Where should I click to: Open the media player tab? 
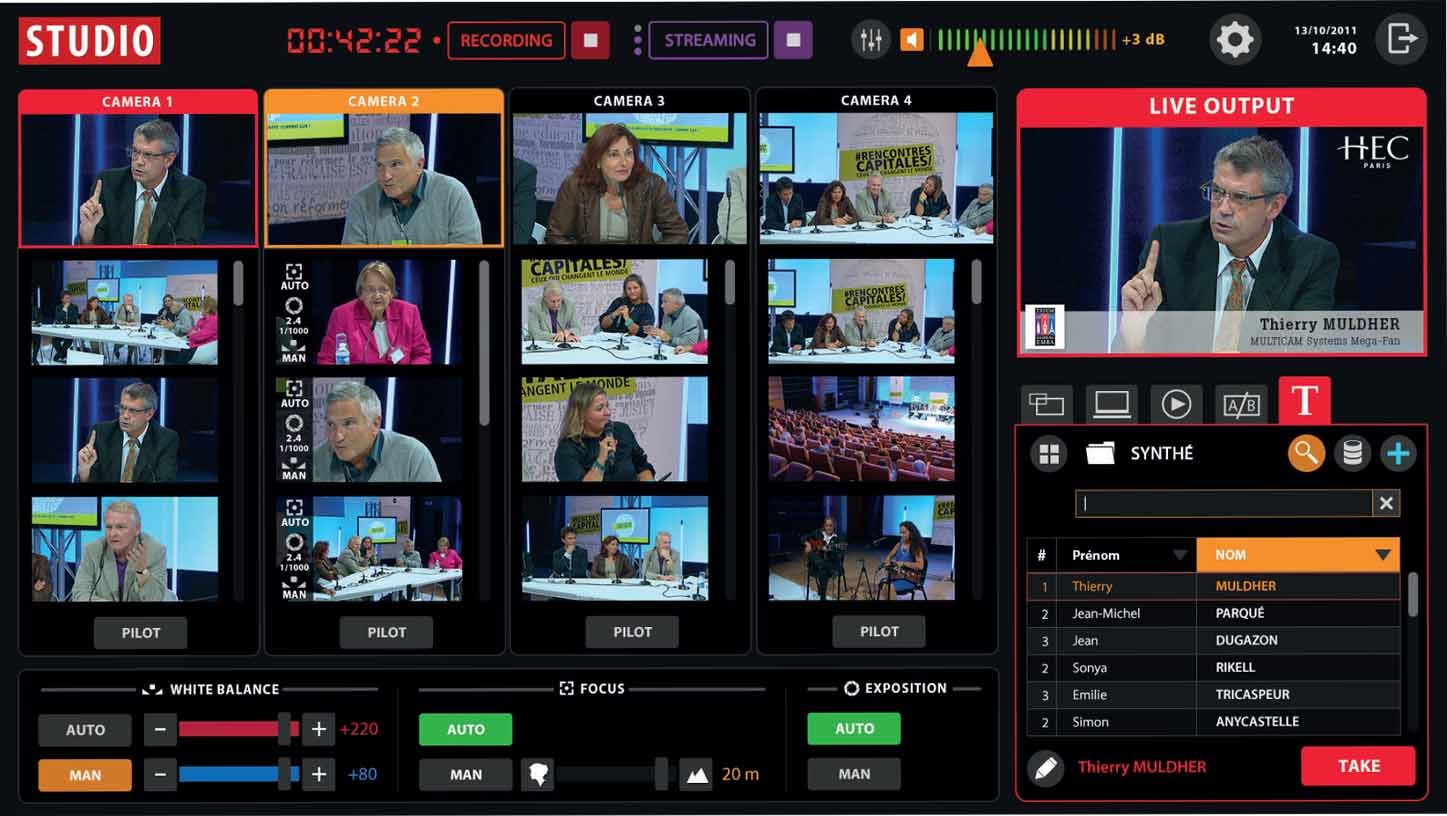1176,404
